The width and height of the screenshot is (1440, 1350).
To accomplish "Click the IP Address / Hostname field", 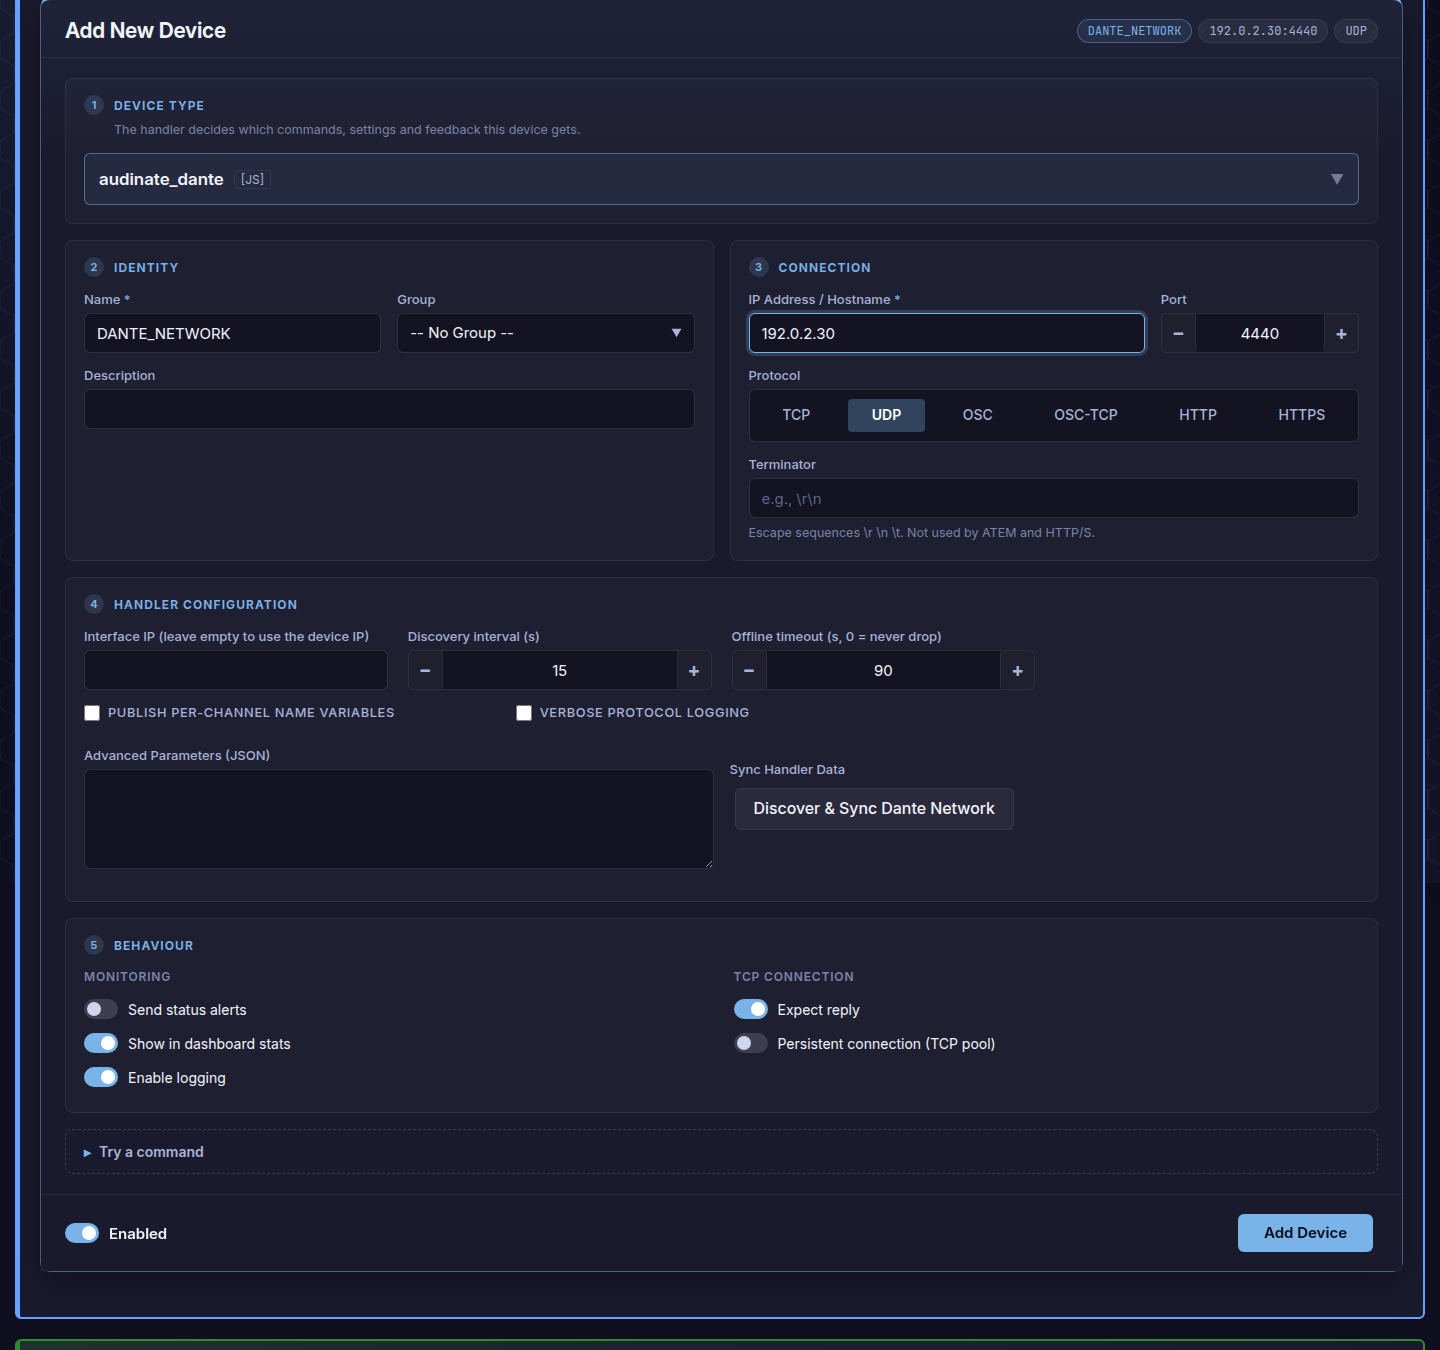I will [x=946, y=333].
